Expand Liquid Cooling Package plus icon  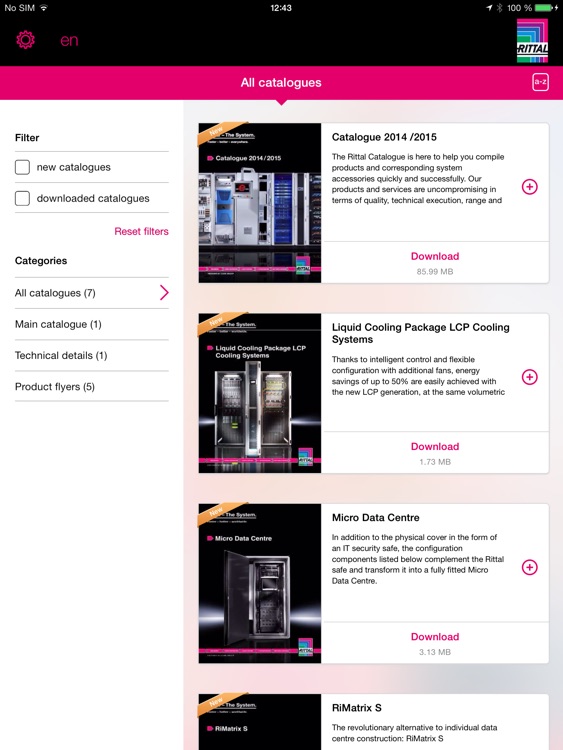click(530, 377)
